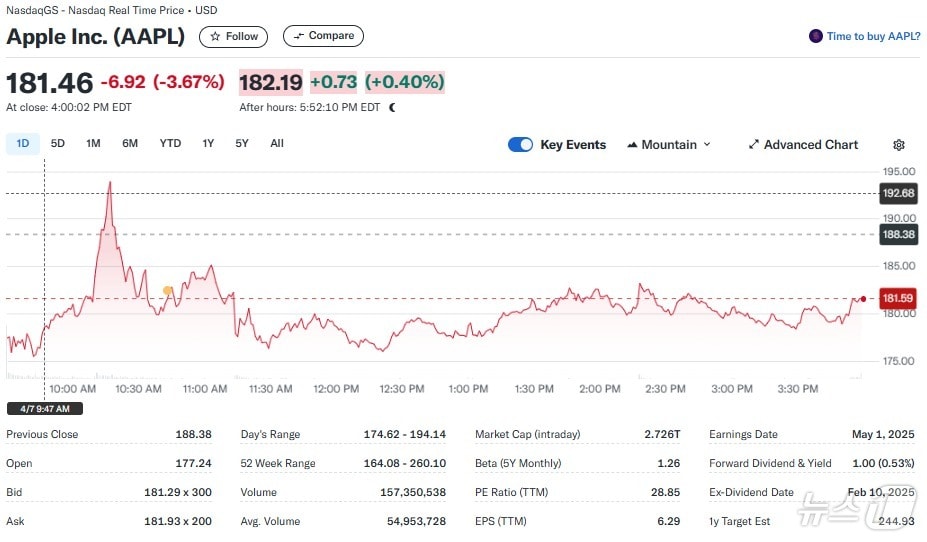The image size is (927, 542).
Task: Click the Follow star button
Action: [x=235, y=36]
